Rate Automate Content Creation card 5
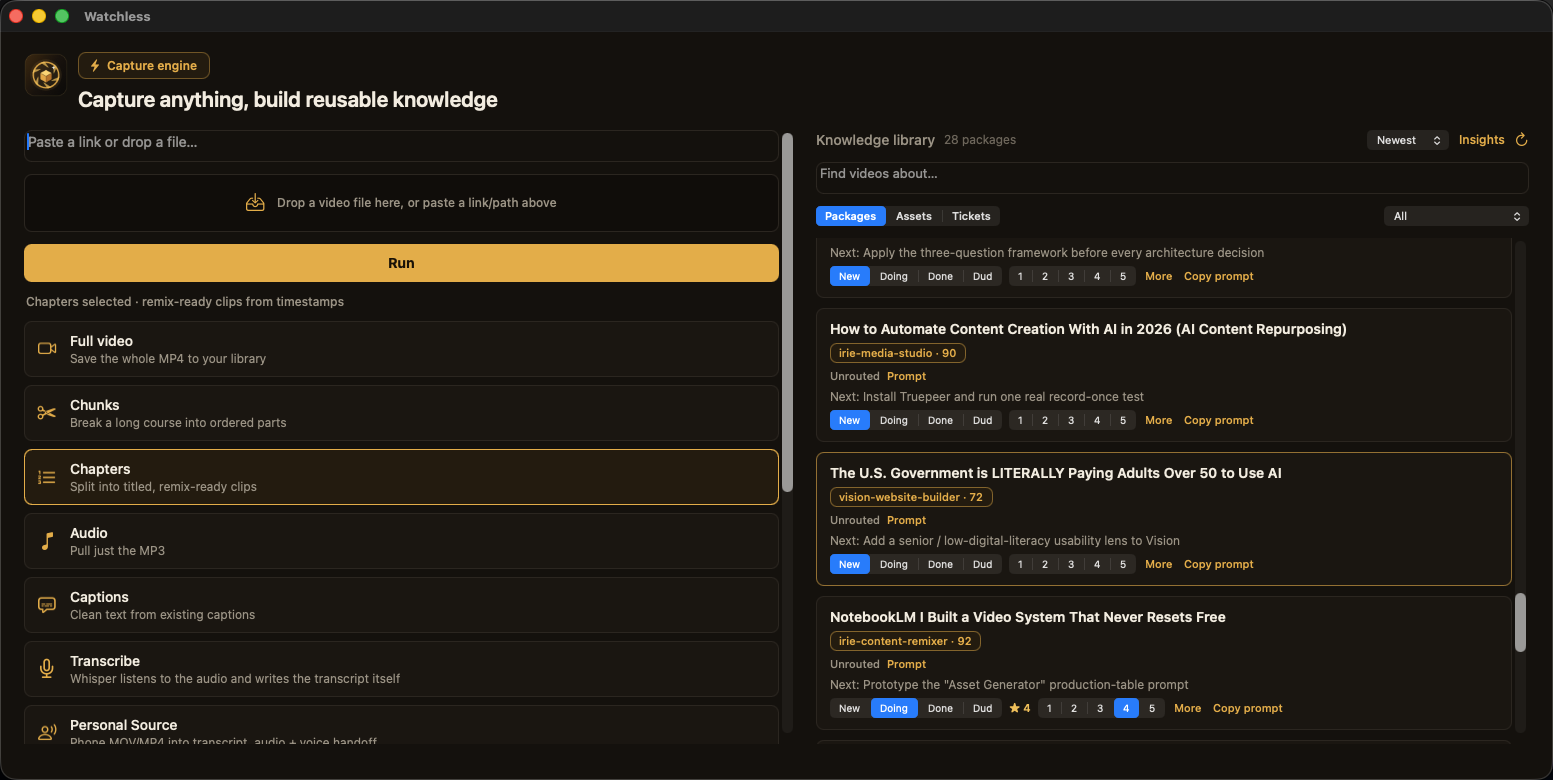Image resolution: width=1553 pixels, height=780 pixels. tap(1123, 420)
